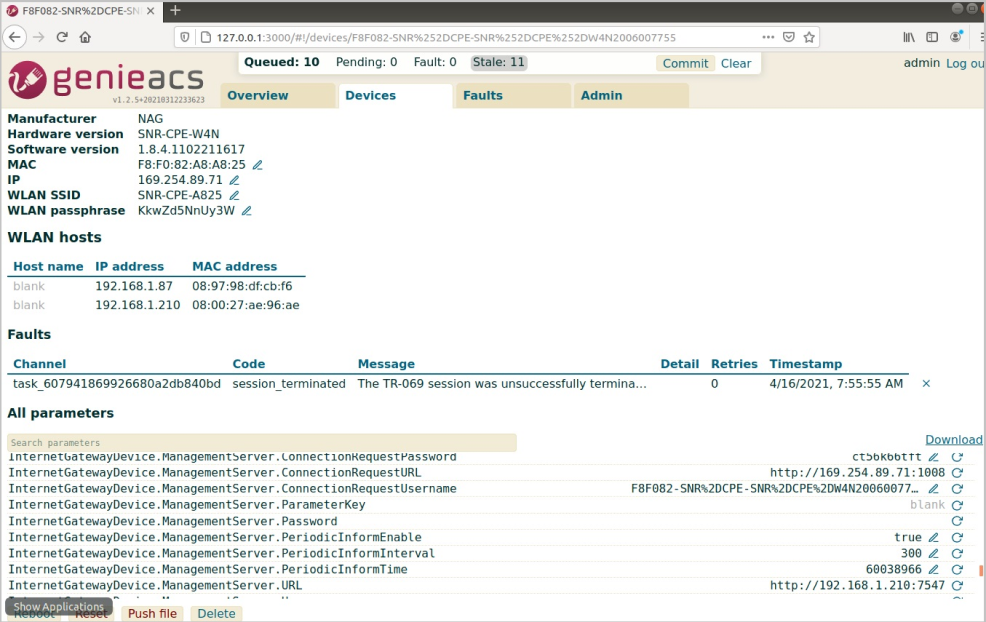Edit the PeriodicInformTime pencil icon
This screenshot has width=986, height=622.
[x=934, y=569]
